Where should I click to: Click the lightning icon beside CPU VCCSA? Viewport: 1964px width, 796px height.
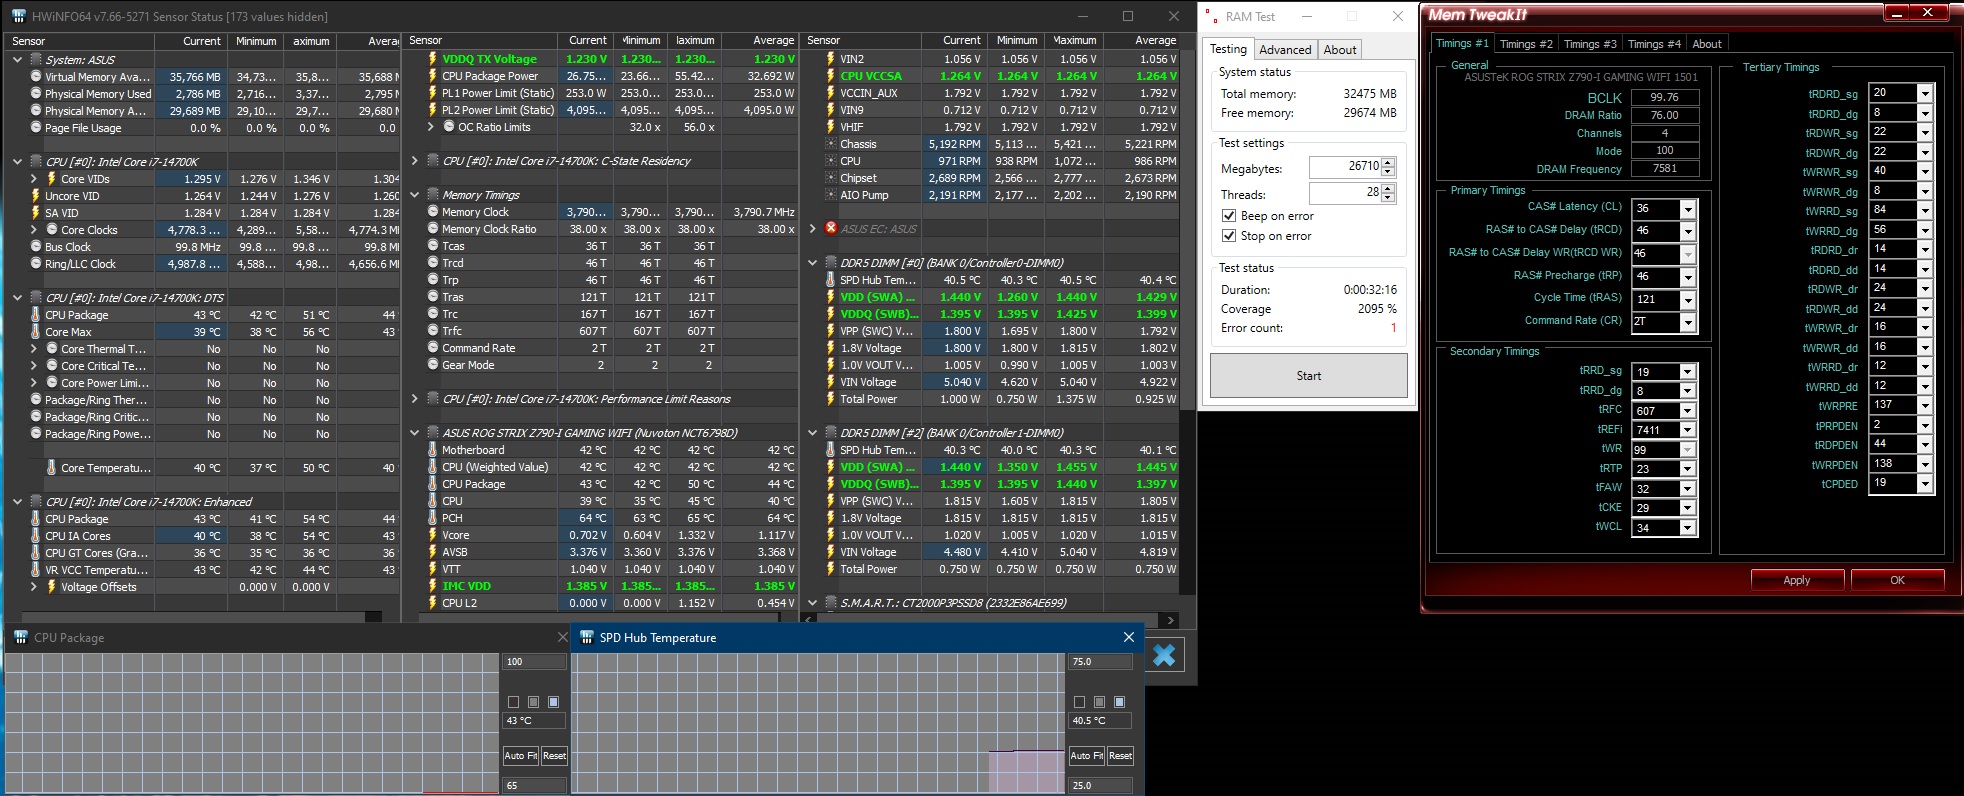831,76
